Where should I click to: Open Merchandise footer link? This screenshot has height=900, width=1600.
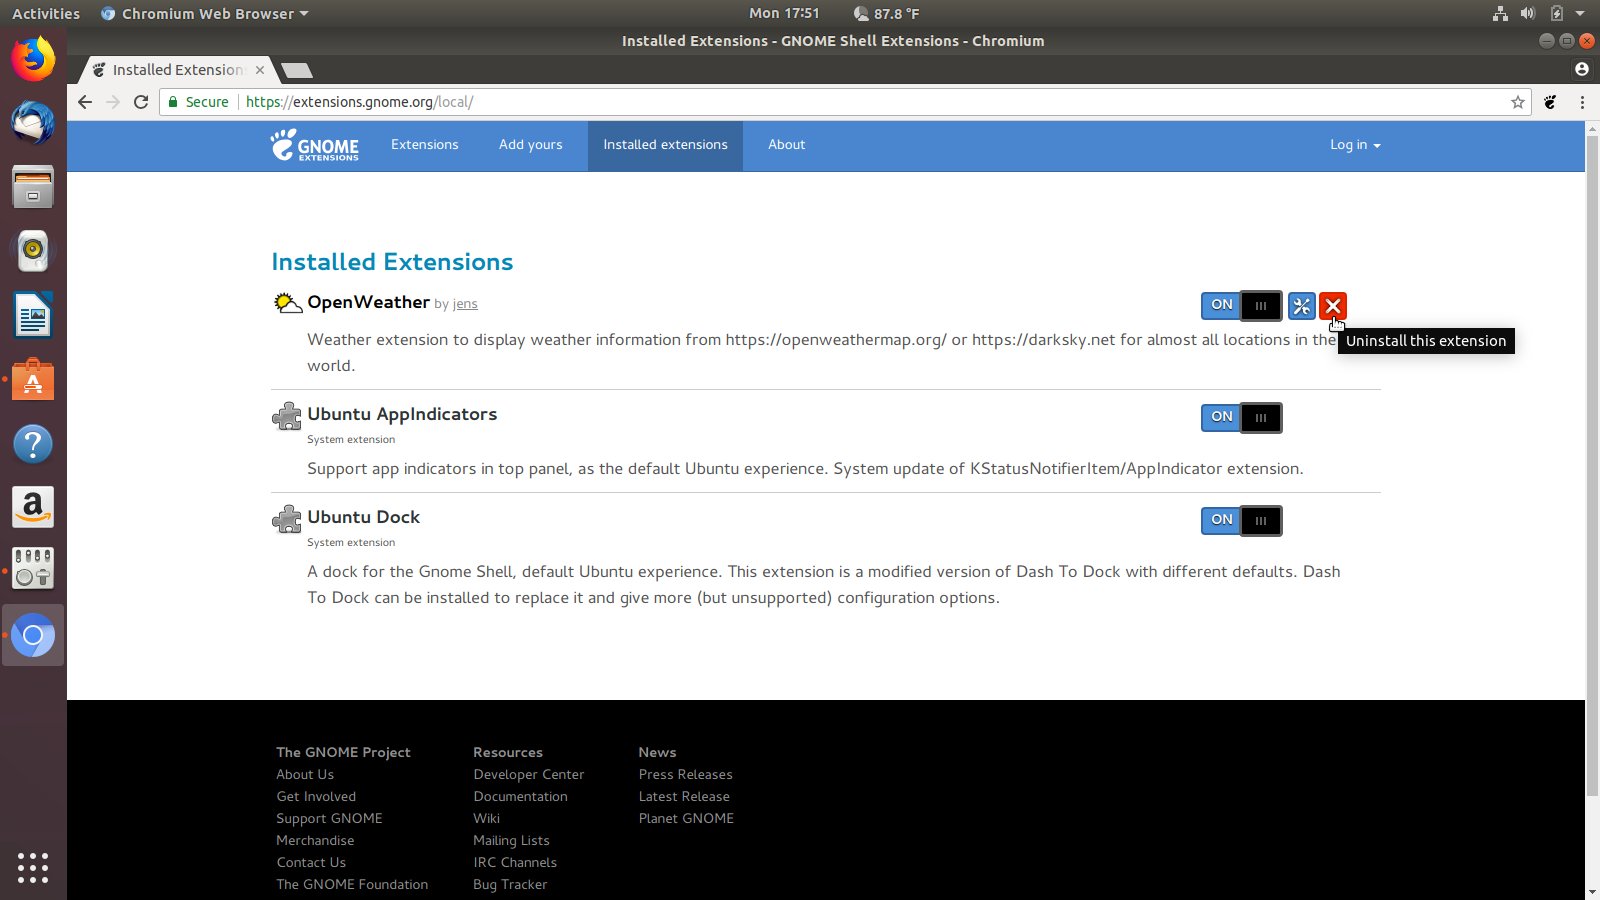tap(315, 840)
